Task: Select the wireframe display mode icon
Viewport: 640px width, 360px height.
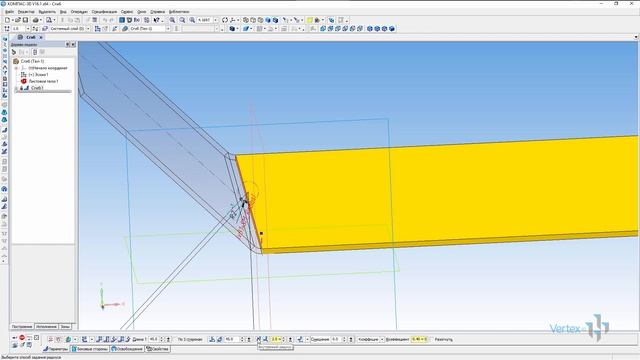Action: point(246,20)
